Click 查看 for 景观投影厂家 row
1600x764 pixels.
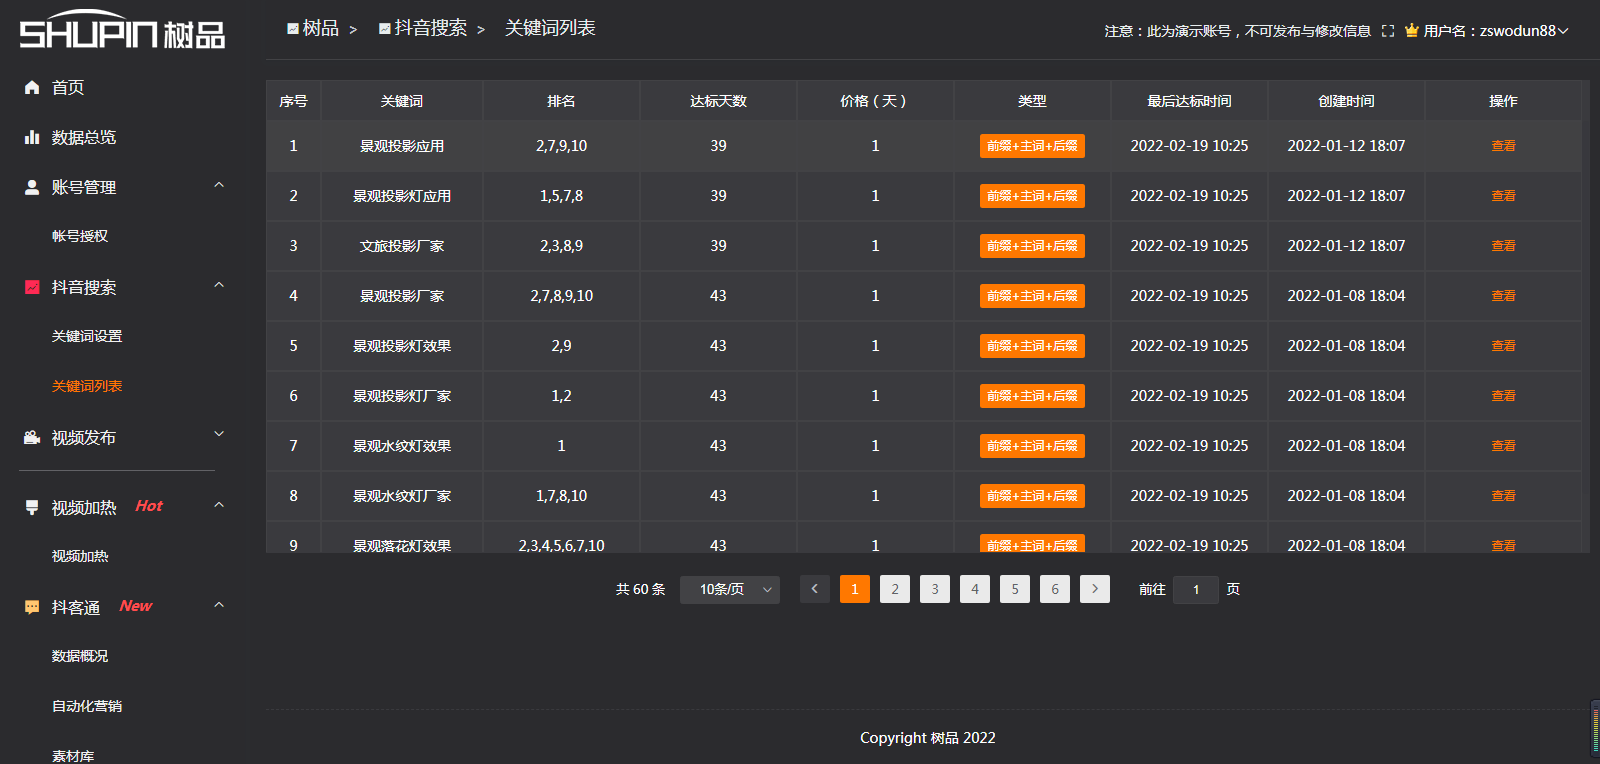click(1503, 296)
